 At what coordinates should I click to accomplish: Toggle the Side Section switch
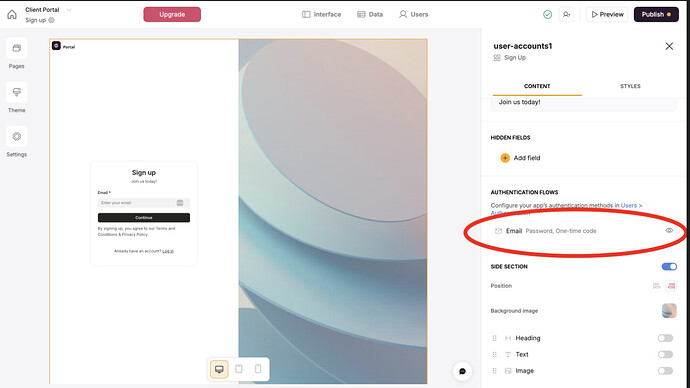(x=669, y=267)
